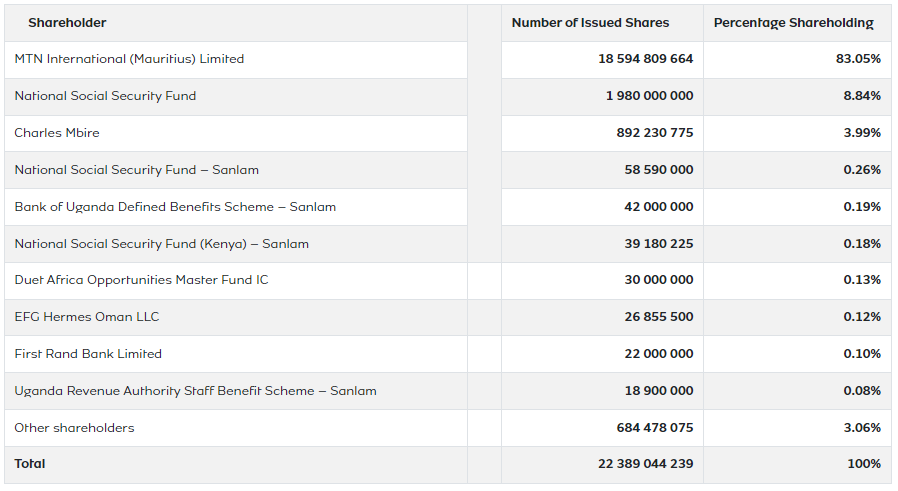Click the 83.05% shareholding value
This screenshot has width=898, height=491.
click(858, 59)
